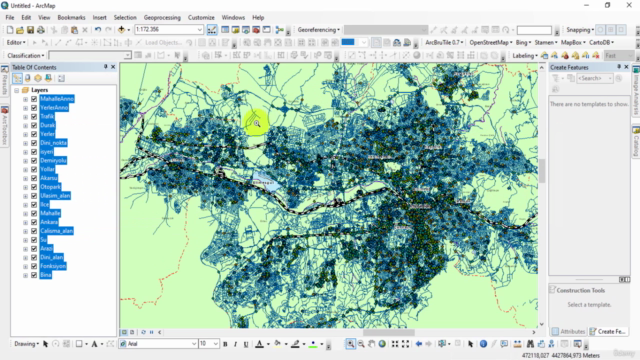Click the blue color swatch in toolbar

tap(348, 42)
